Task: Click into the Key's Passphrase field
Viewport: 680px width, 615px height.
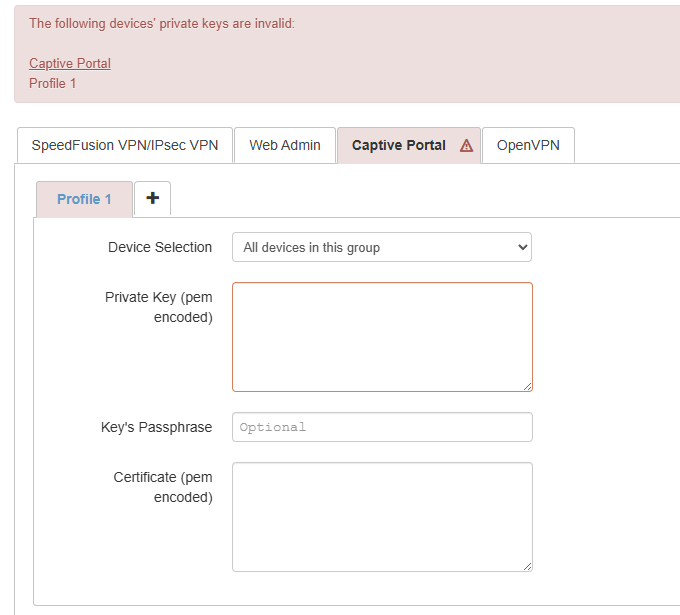Action: pos(382,427)
